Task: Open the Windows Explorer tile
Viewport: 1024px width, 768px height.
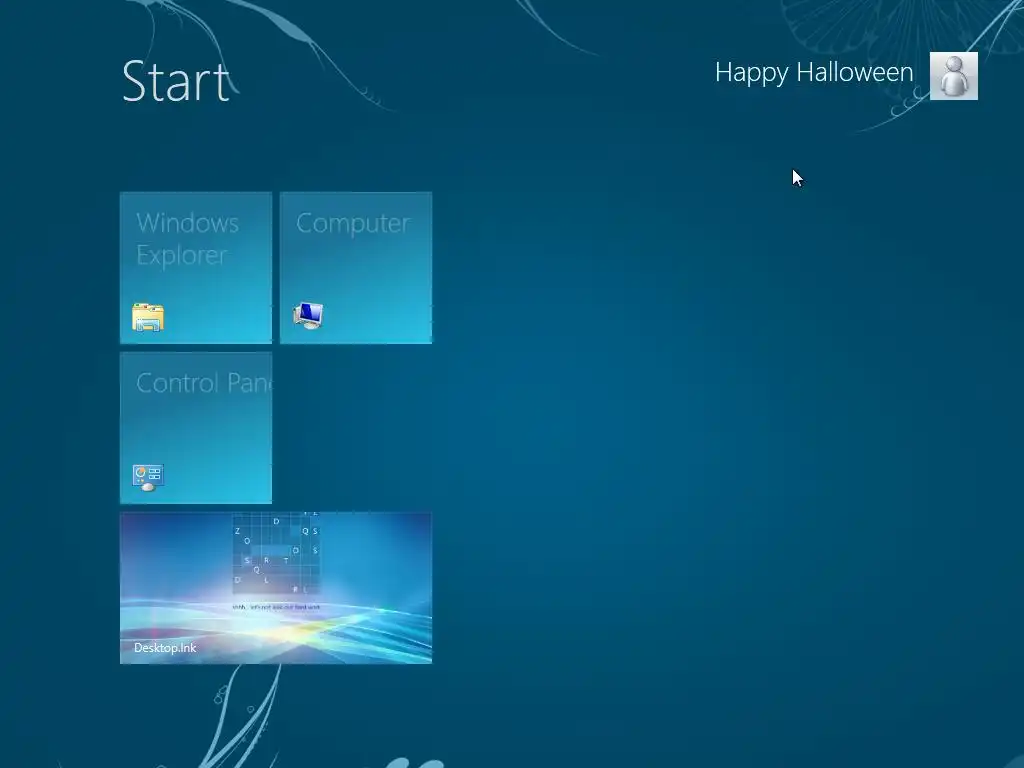Action: pos(196,268)
